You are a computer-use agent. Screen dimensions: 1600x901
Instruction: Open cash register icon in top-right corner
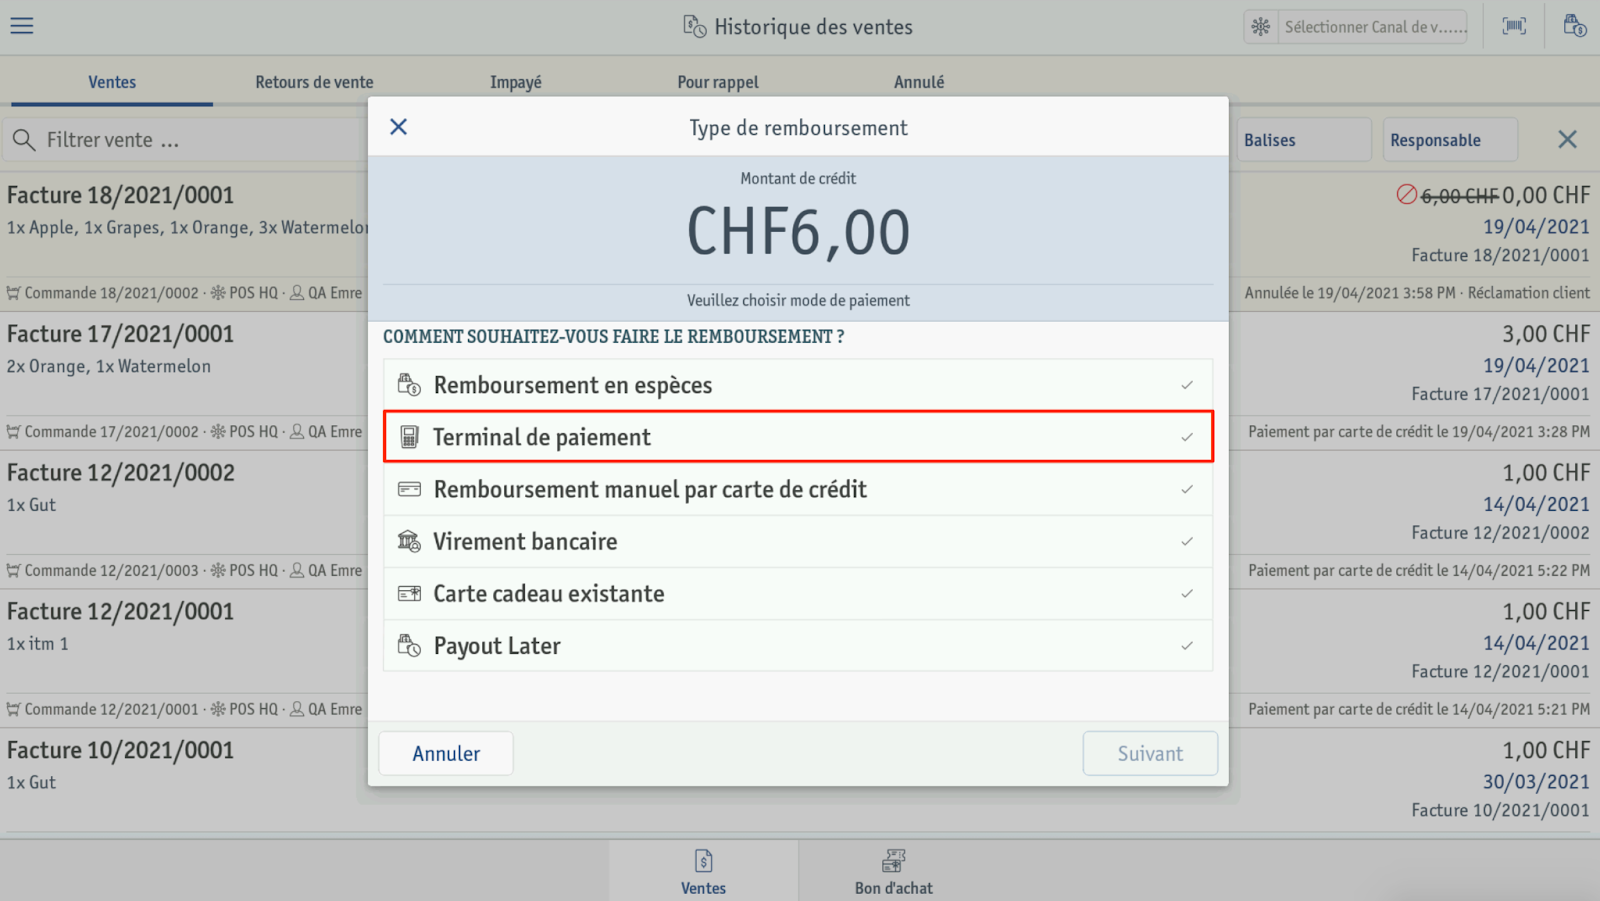pos(1574,26)
